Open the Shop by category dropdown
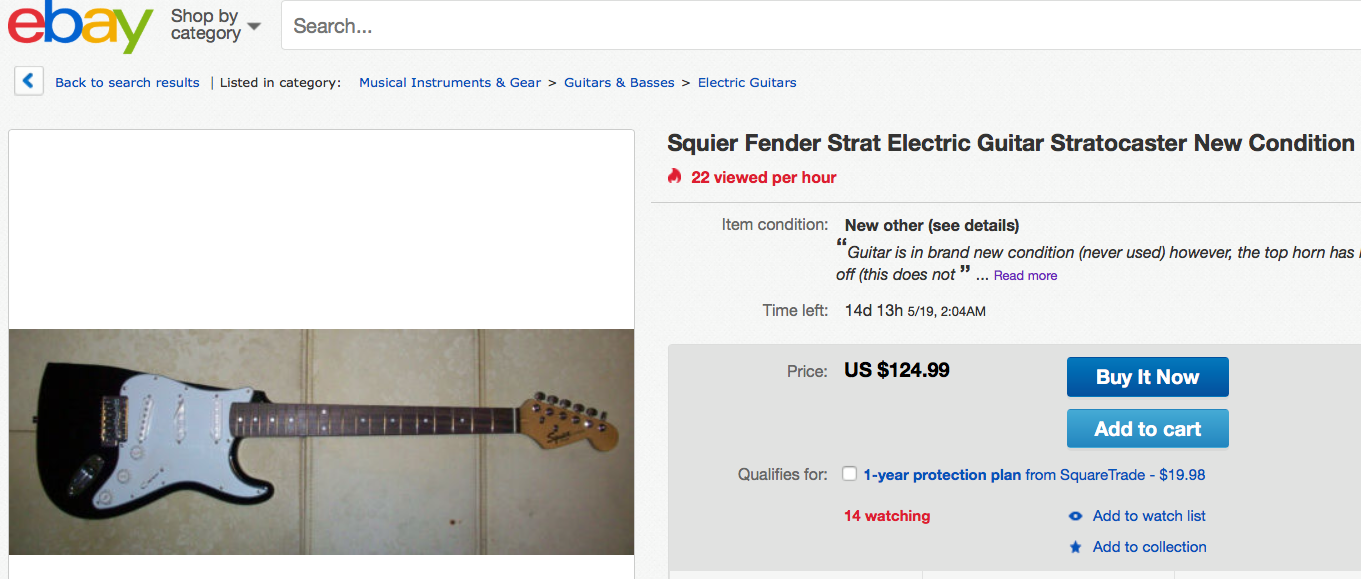This screenshot has width=1361, height=579. point(215,25)
